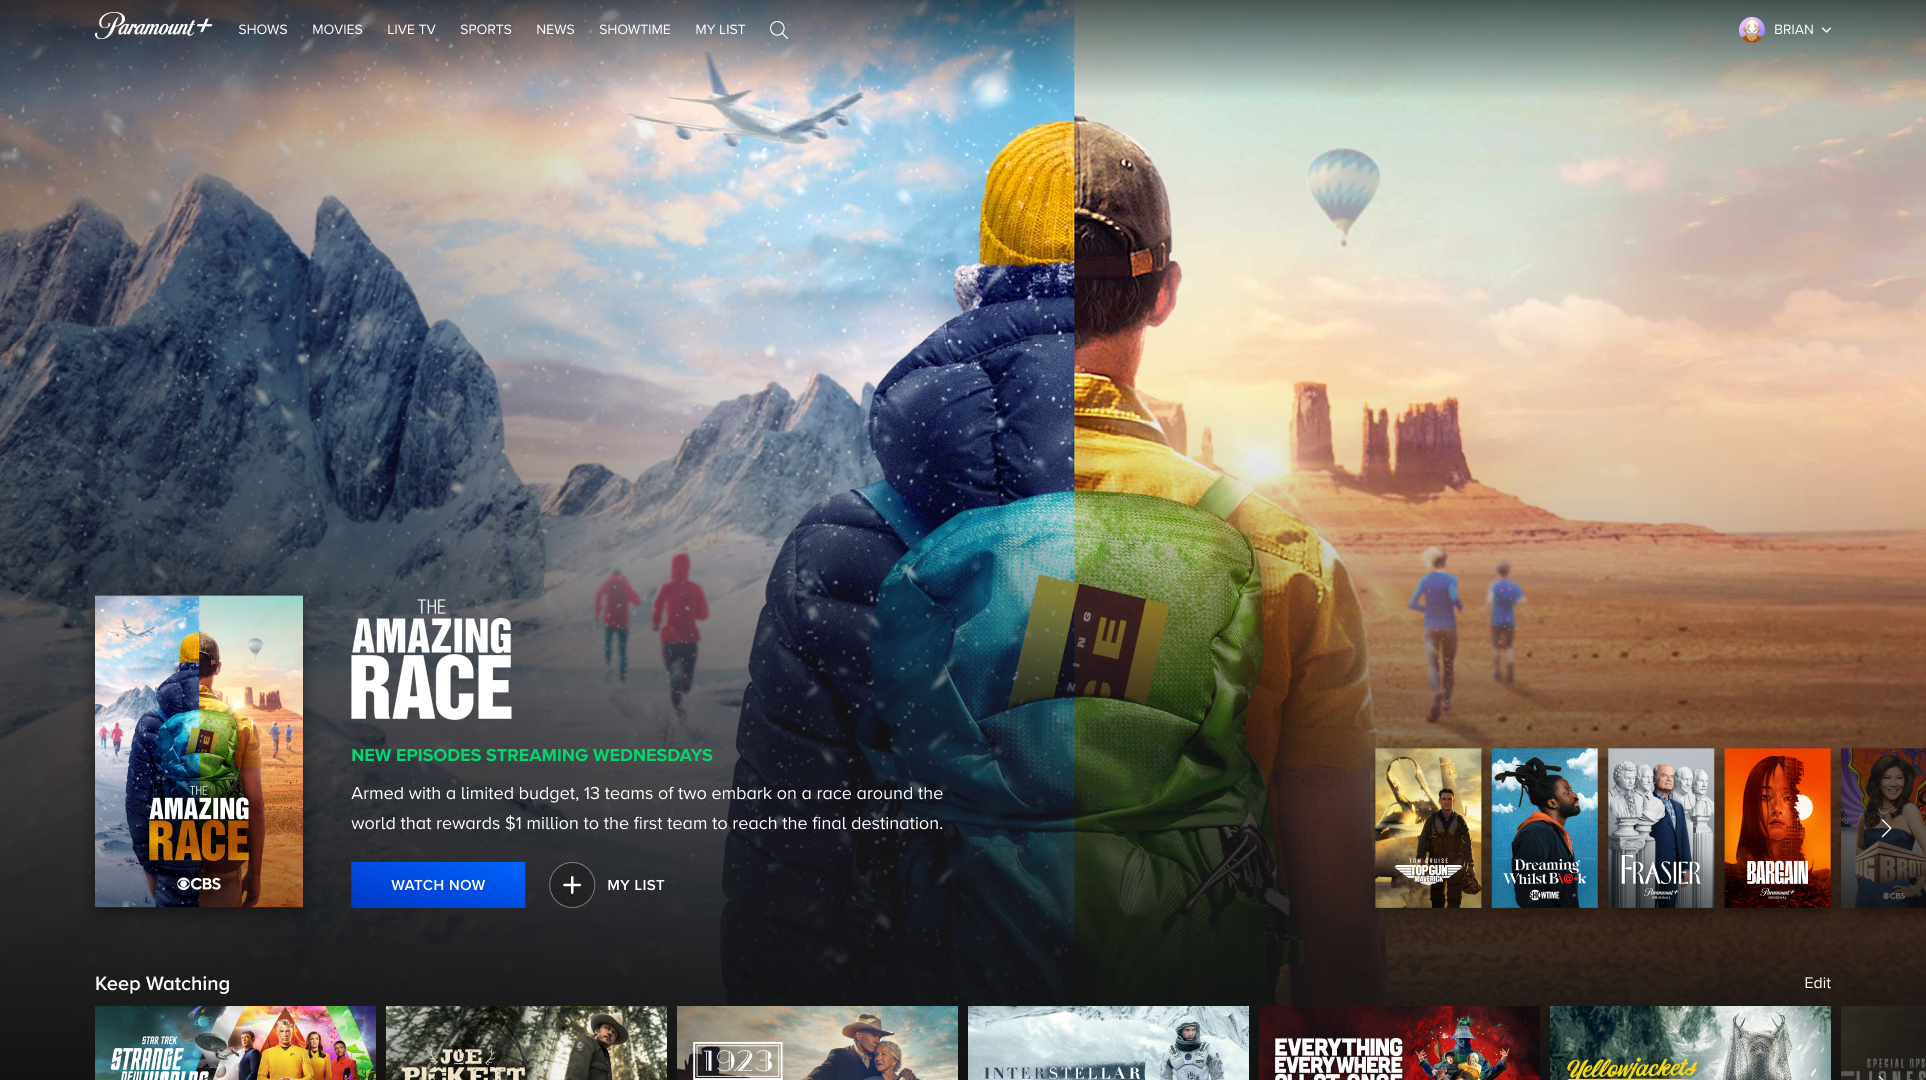Open Live TV from the navigation
The width and height of the screenshot is (1926, 1080).
pyautogui.click(x=411, y=30)
